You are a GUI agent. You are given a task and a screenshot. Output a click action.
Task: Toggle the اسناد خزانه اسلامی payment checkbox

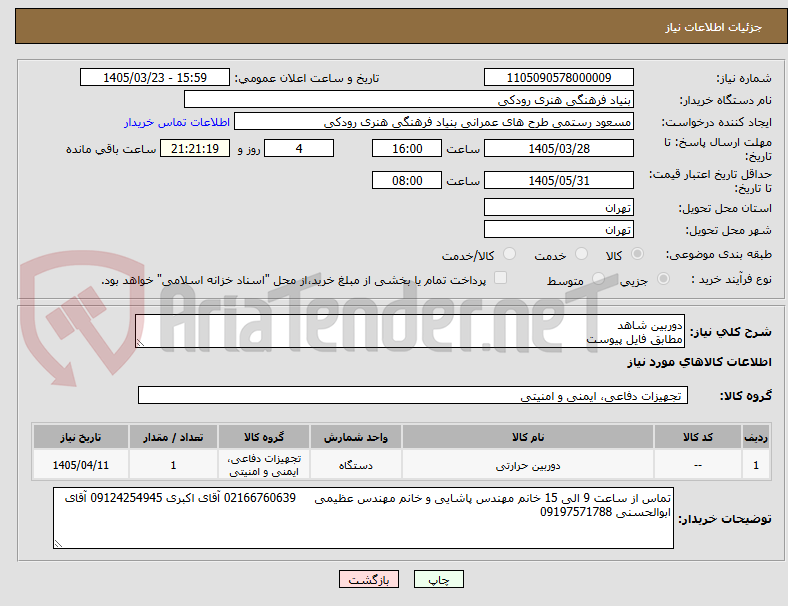501,278
